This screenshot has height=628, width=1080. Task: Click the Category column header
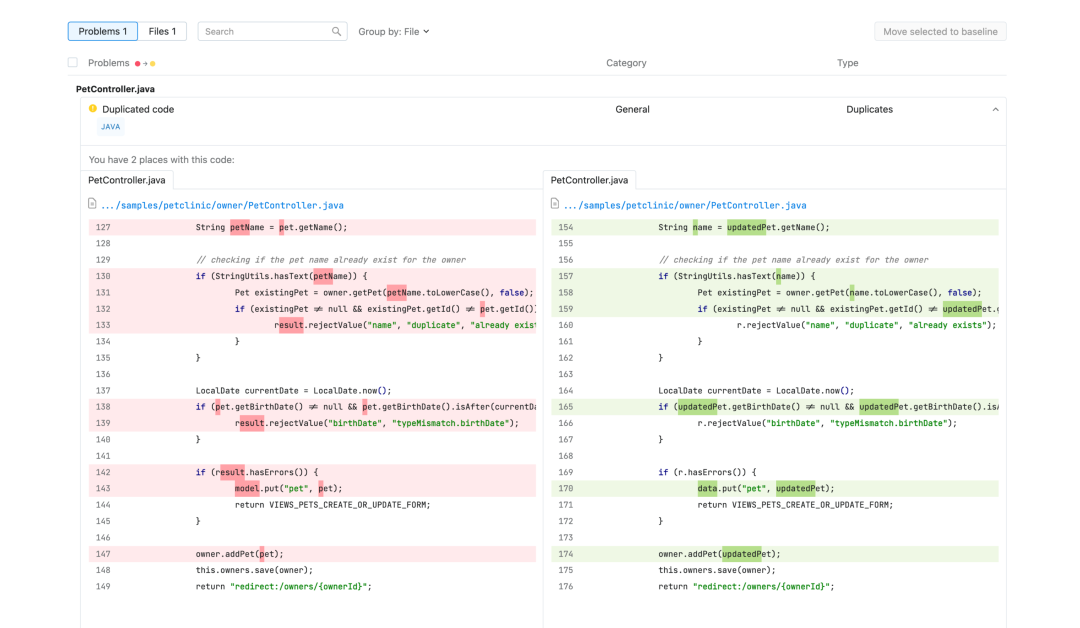click(x=626, y=63)
